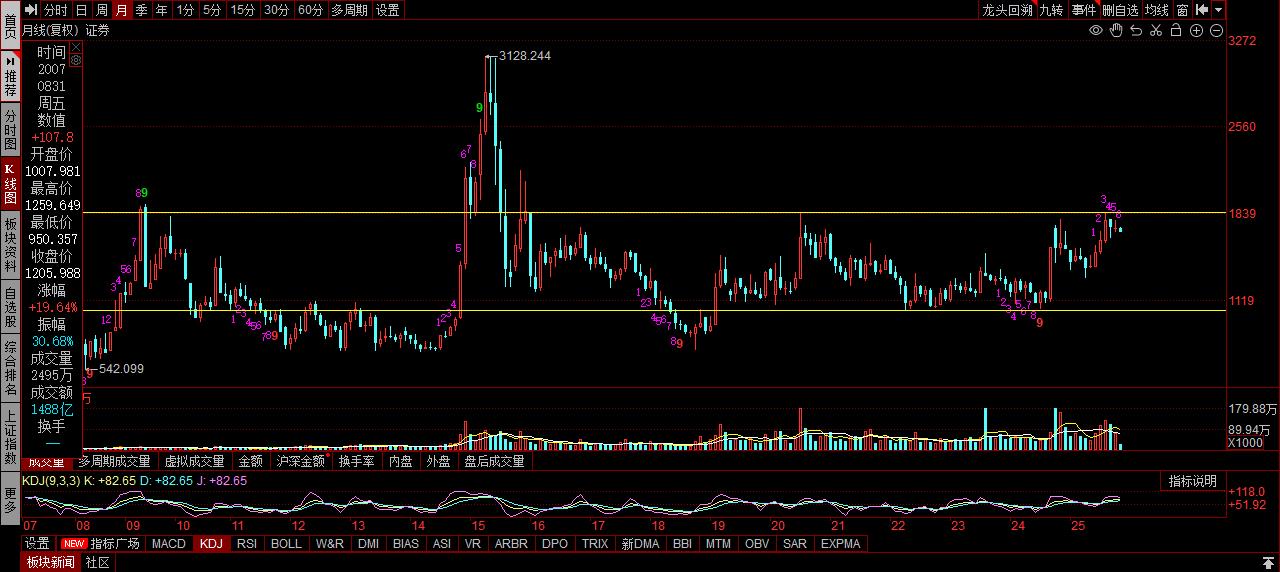1280x572 pixels.
Task: Open the 上证指数 sidebar tab
Action: pyautogui.click(x=10, y=437)
